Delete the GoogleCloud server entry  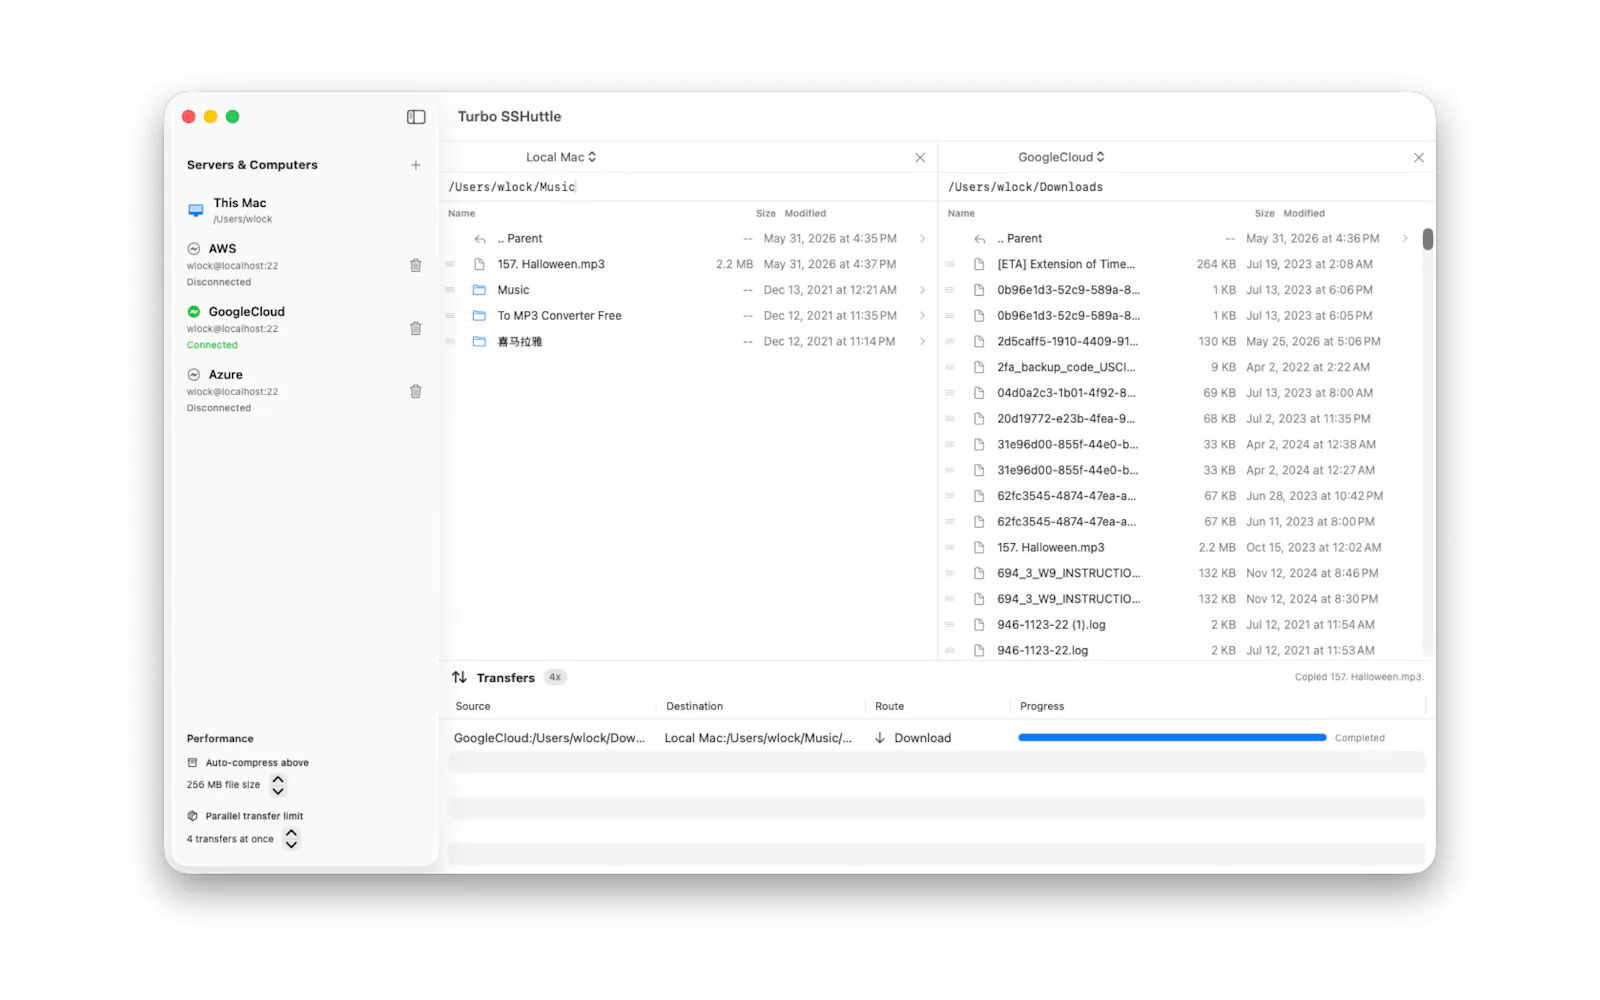(416, 328)
